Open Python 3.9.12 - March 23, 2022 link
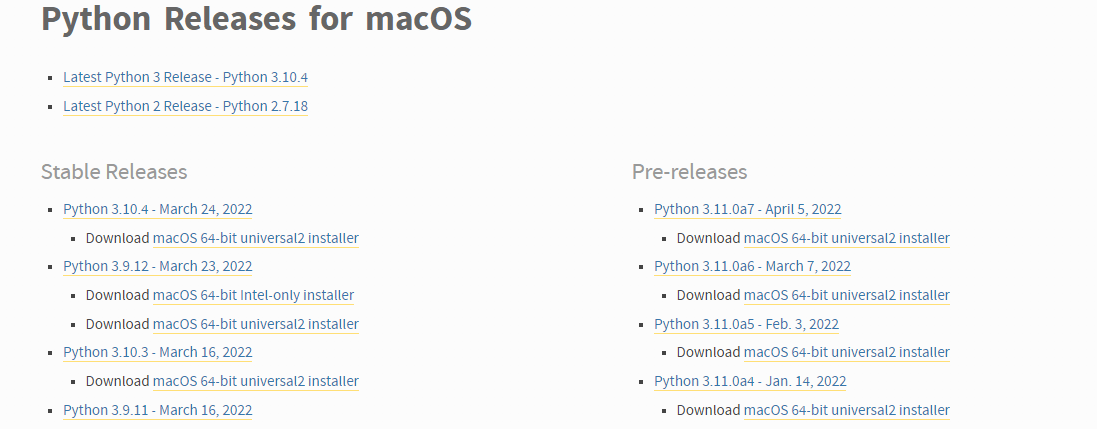The width and height of the screenshot is (1097, 429). coord(157,267)
